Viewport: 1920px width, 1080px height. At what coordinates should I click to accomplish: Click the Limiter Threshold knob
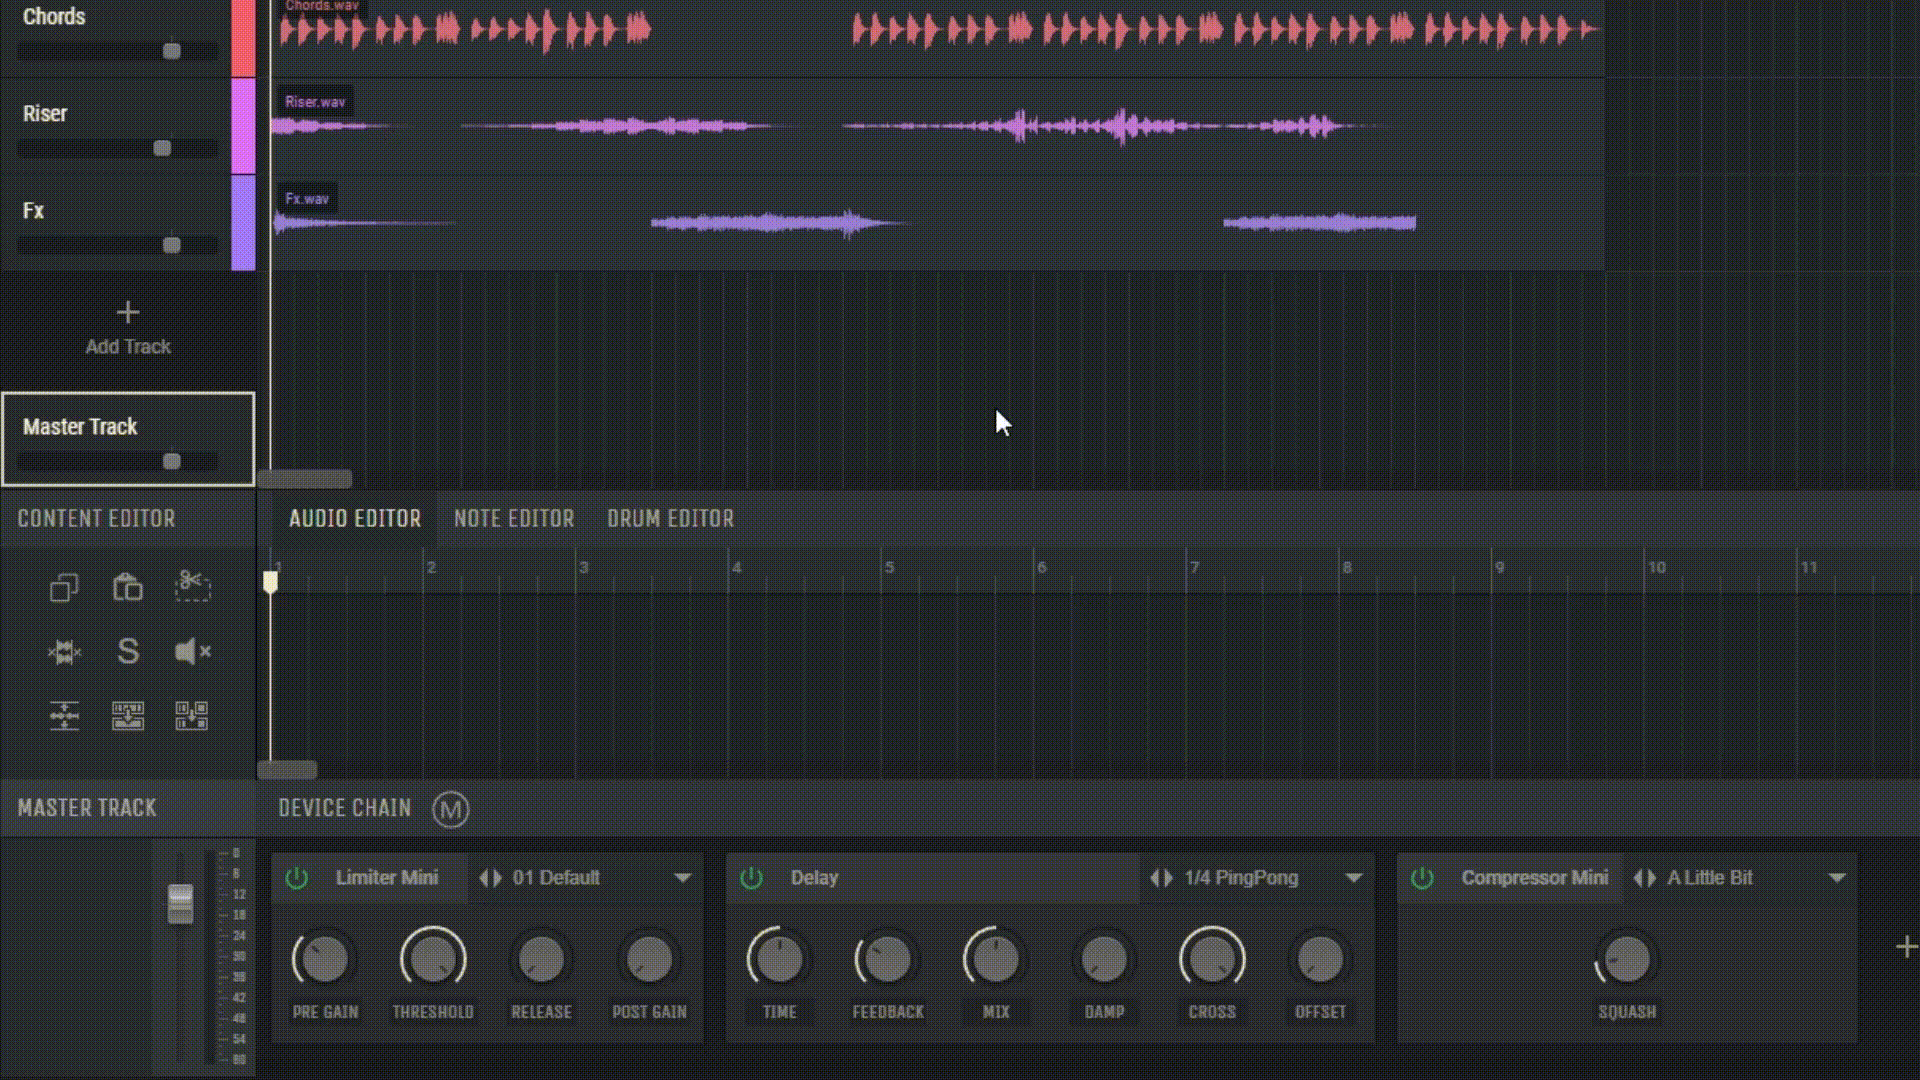click(x=433, y=960)
